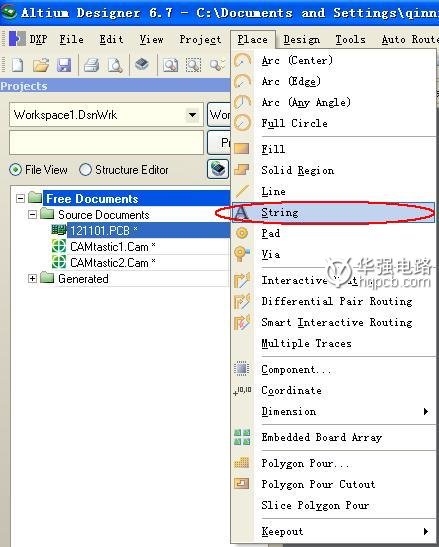Screen dimensions: 439x547
Task: Click the Polygon Pour Cutout icon
Action: [242, 484]
